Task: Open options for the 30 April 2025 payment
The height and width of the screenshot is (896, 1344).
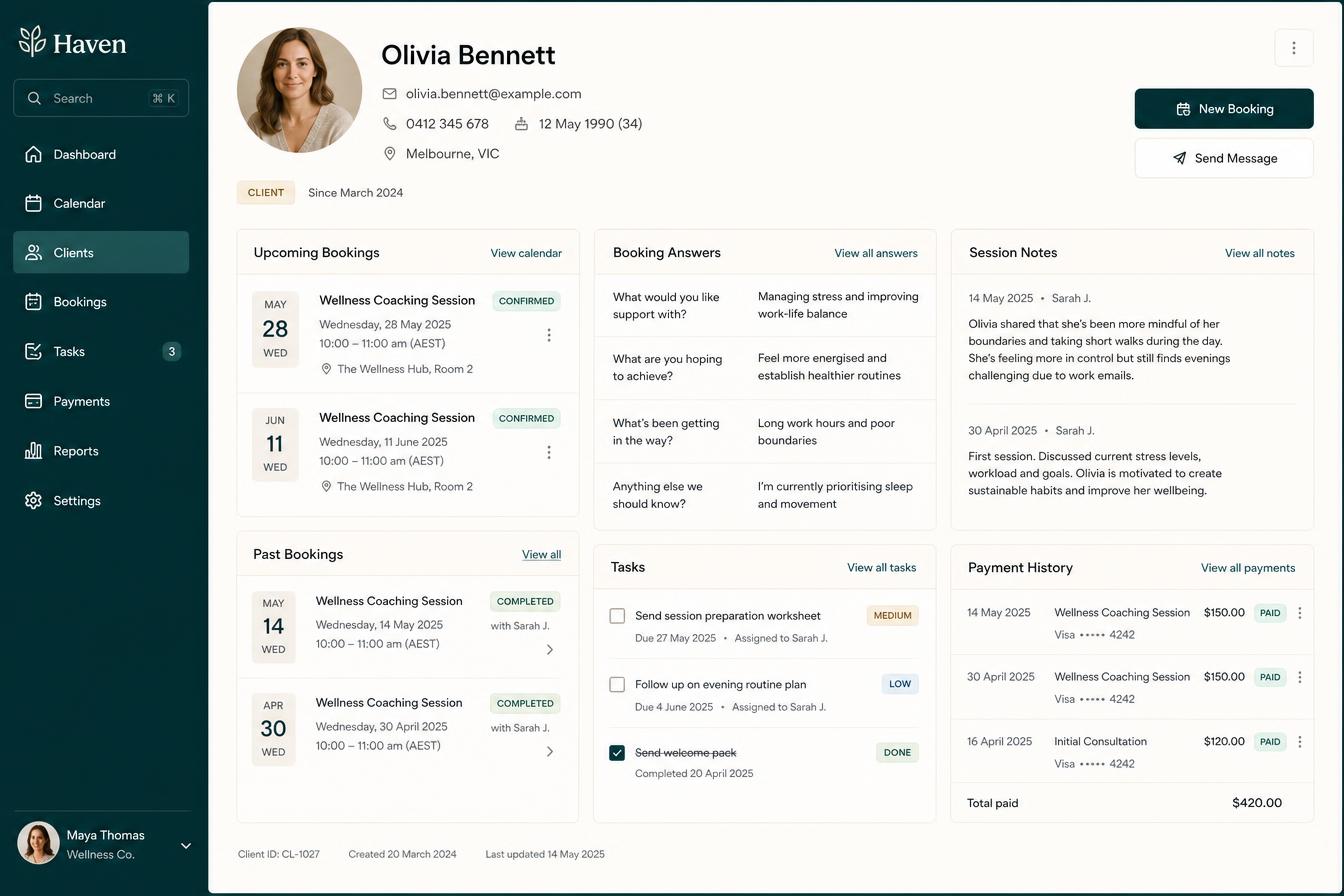Action: pyautogui.click(x=1300, y=677)
